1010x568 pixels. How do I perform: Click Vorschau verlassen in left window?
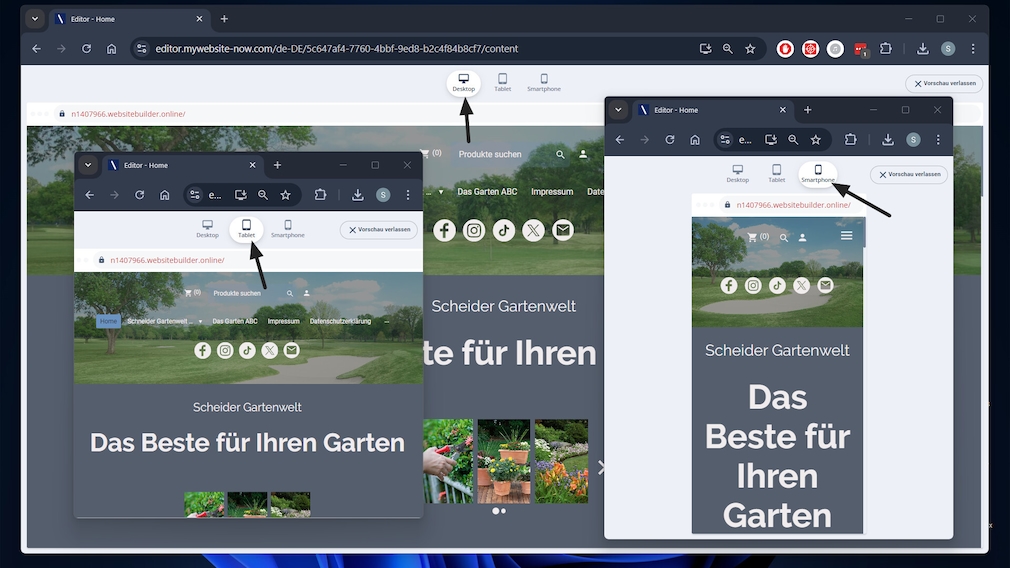[x=379, y=229]
